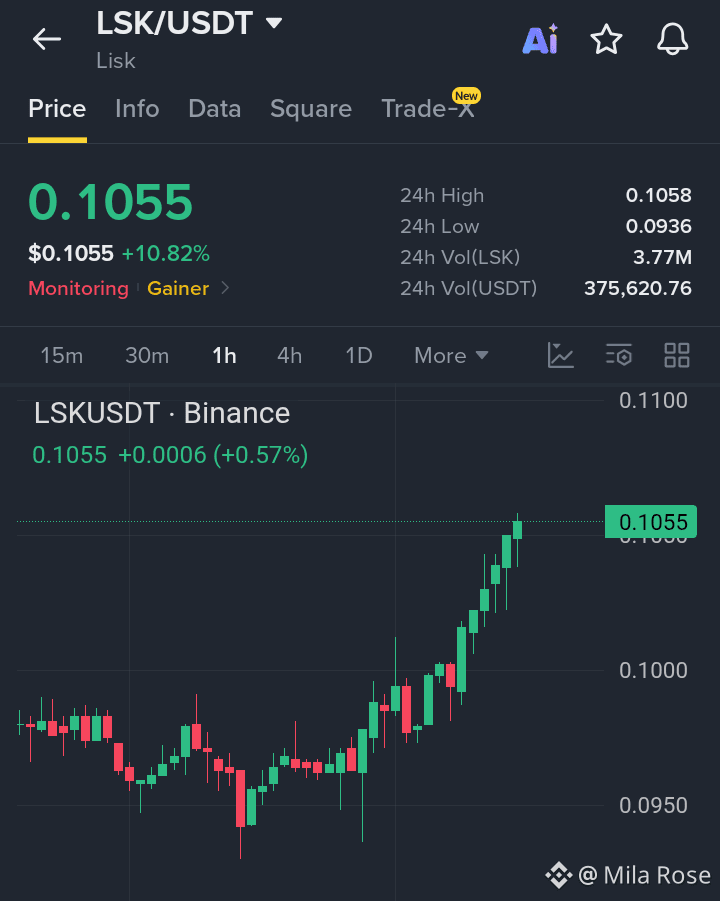Open the AI assistant icon

tap(540, 39)
